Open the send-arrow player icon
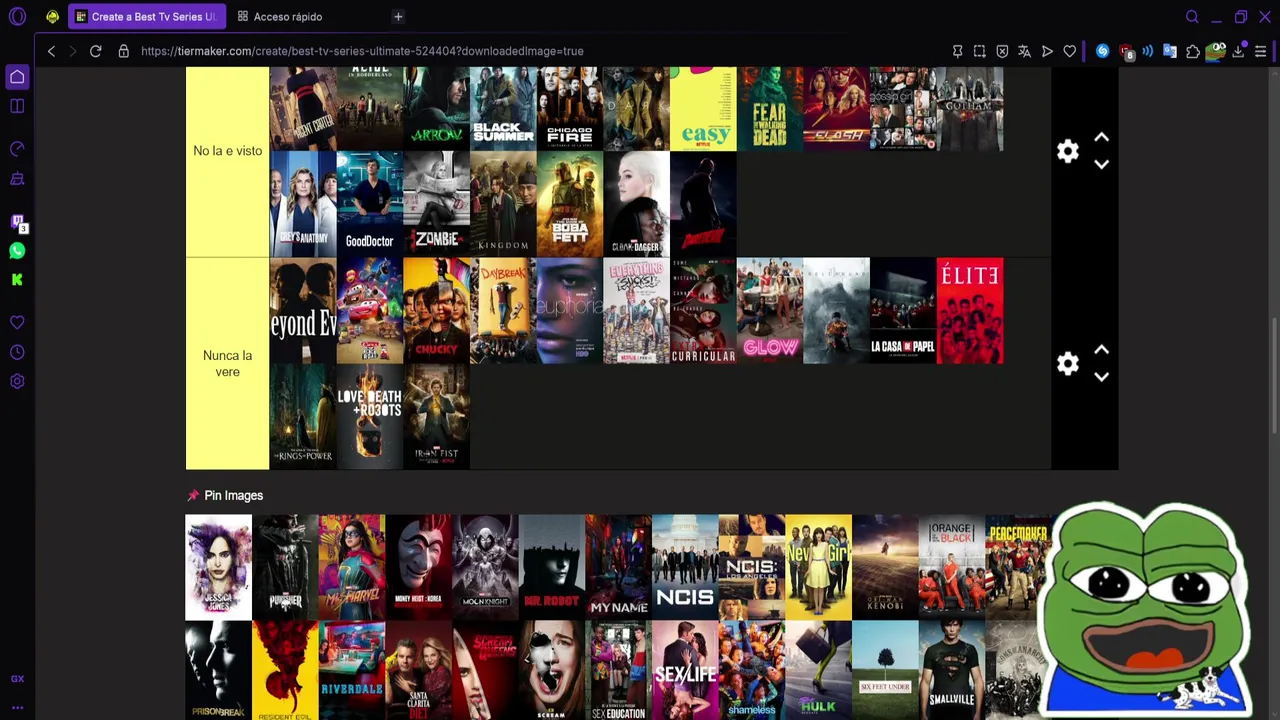The width and height of the screenshot is (1280, 720). [x=1047, y=51]
